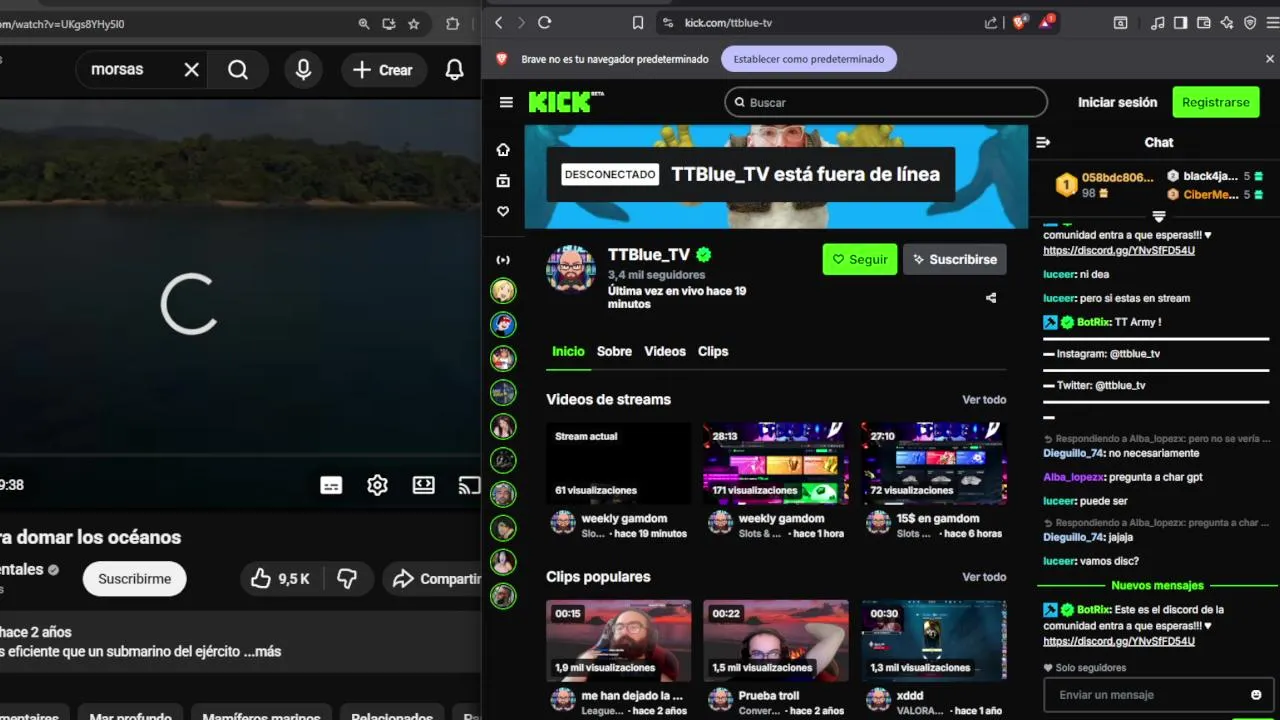Like the YouTube video (9,5 K)

280,578
